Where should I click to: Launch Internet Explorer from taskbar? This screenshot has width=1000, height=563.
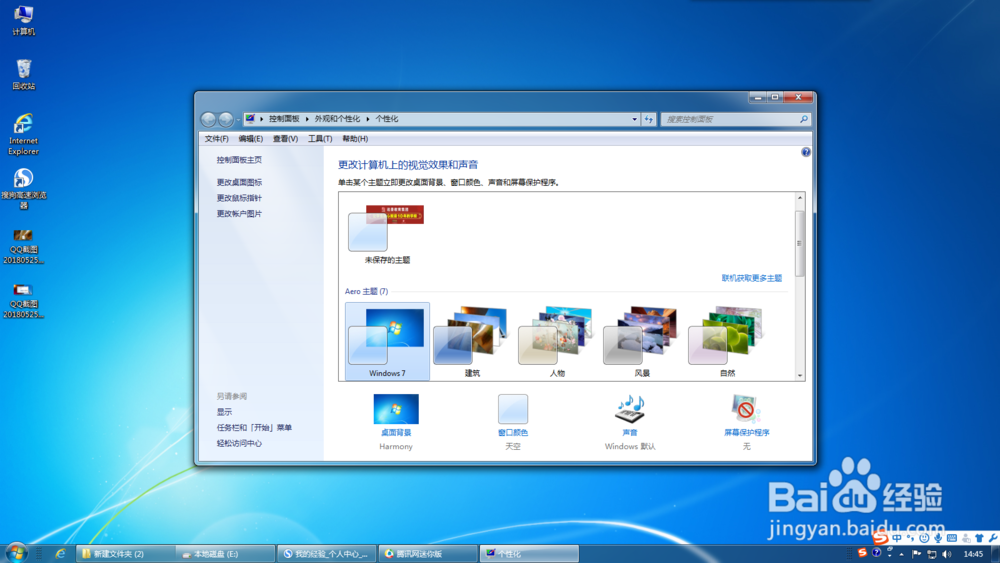point(60,553)
